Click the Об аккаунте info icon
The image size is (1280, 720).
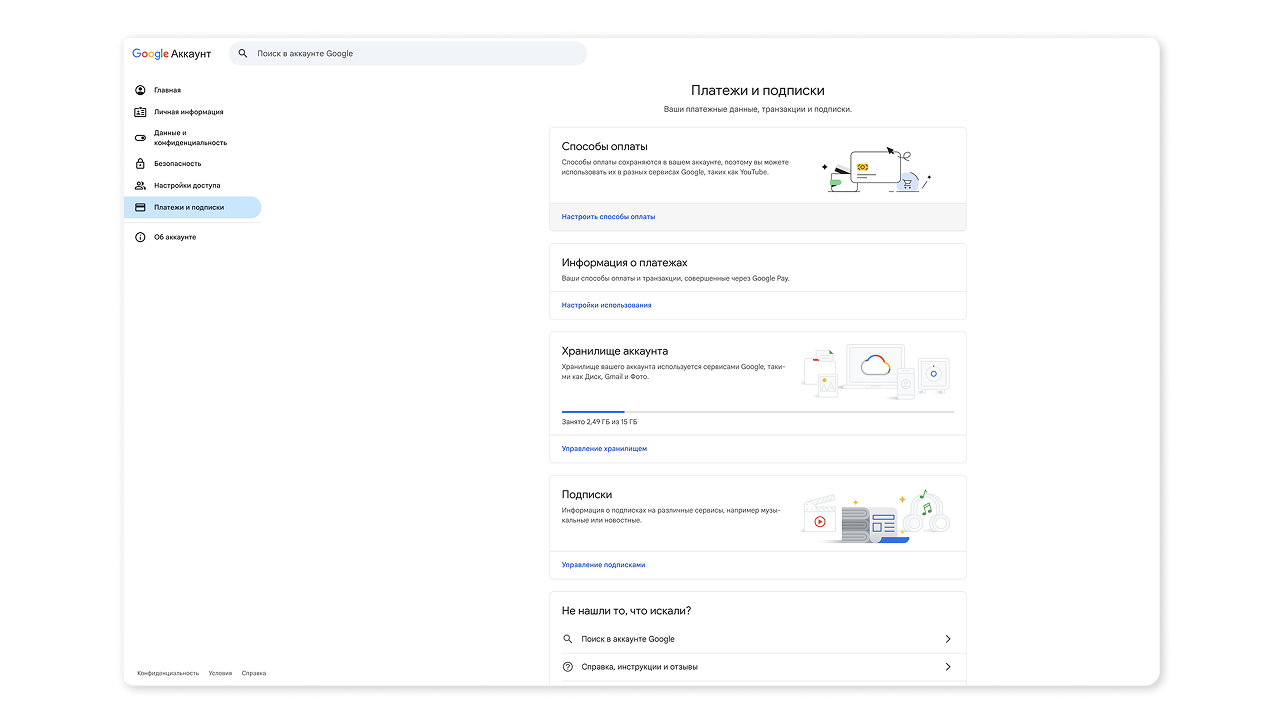141,237
